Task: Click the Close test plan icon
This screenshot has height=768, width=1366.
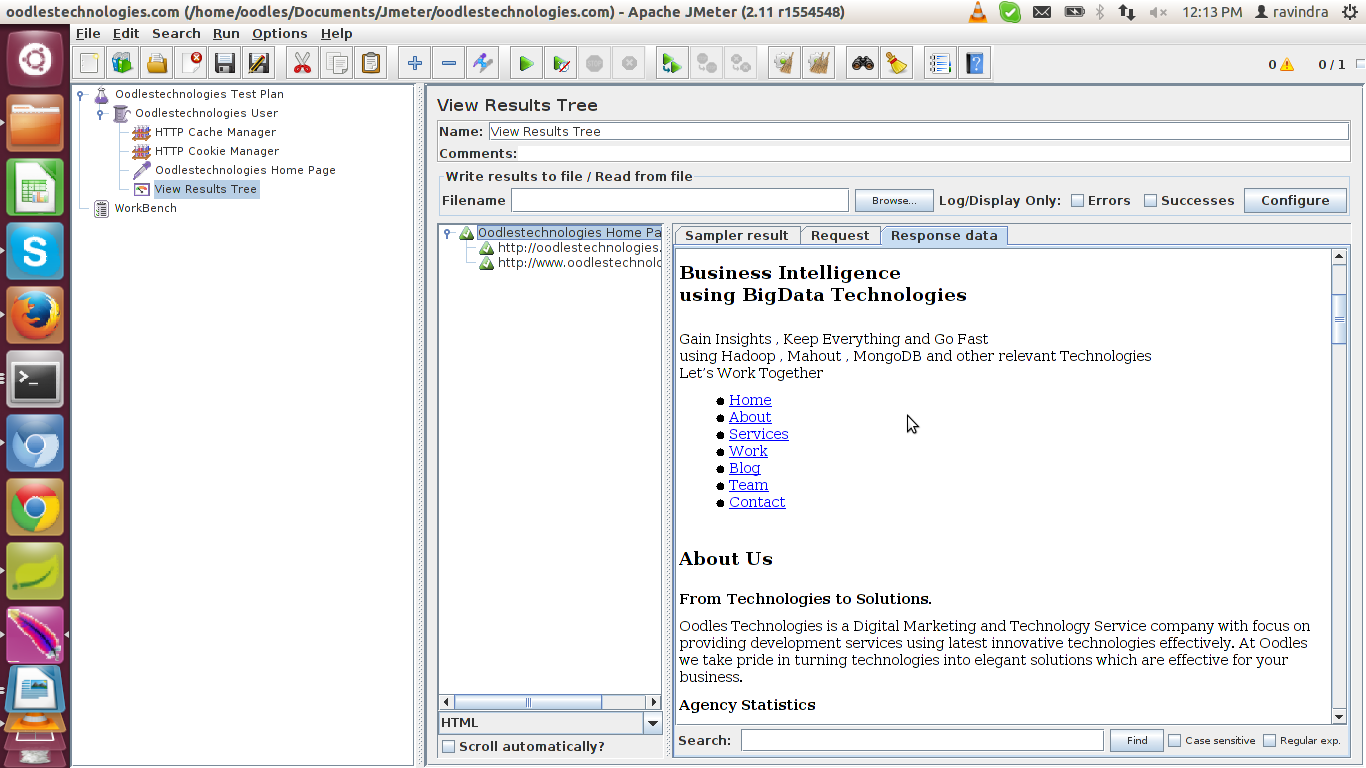Action: [x=191, y=64]
